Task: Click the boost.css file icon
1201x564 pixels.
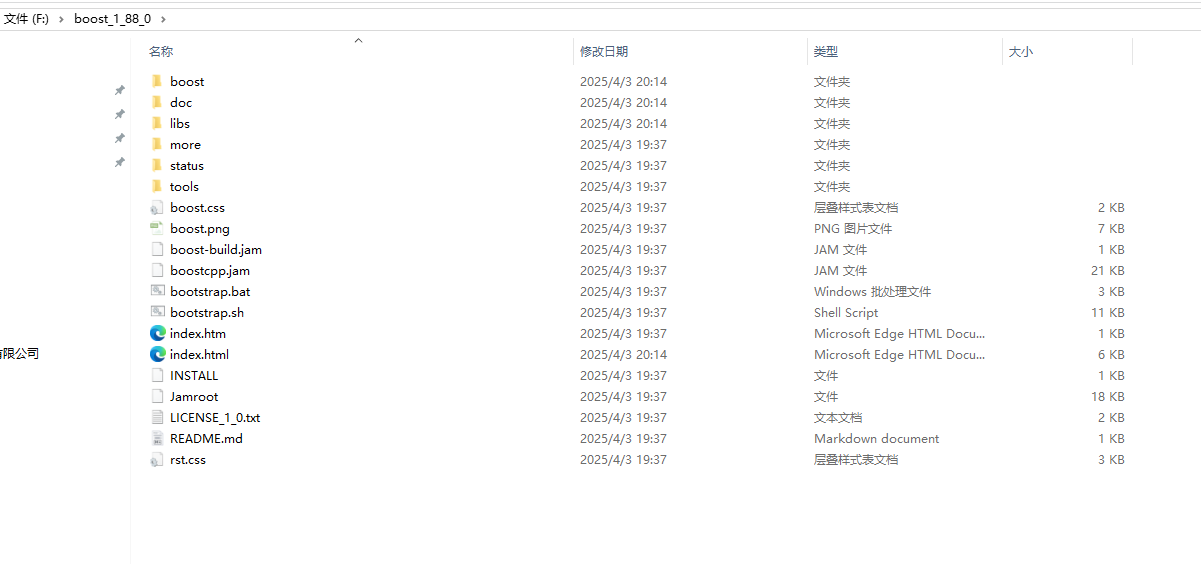Action: [157, 208]
